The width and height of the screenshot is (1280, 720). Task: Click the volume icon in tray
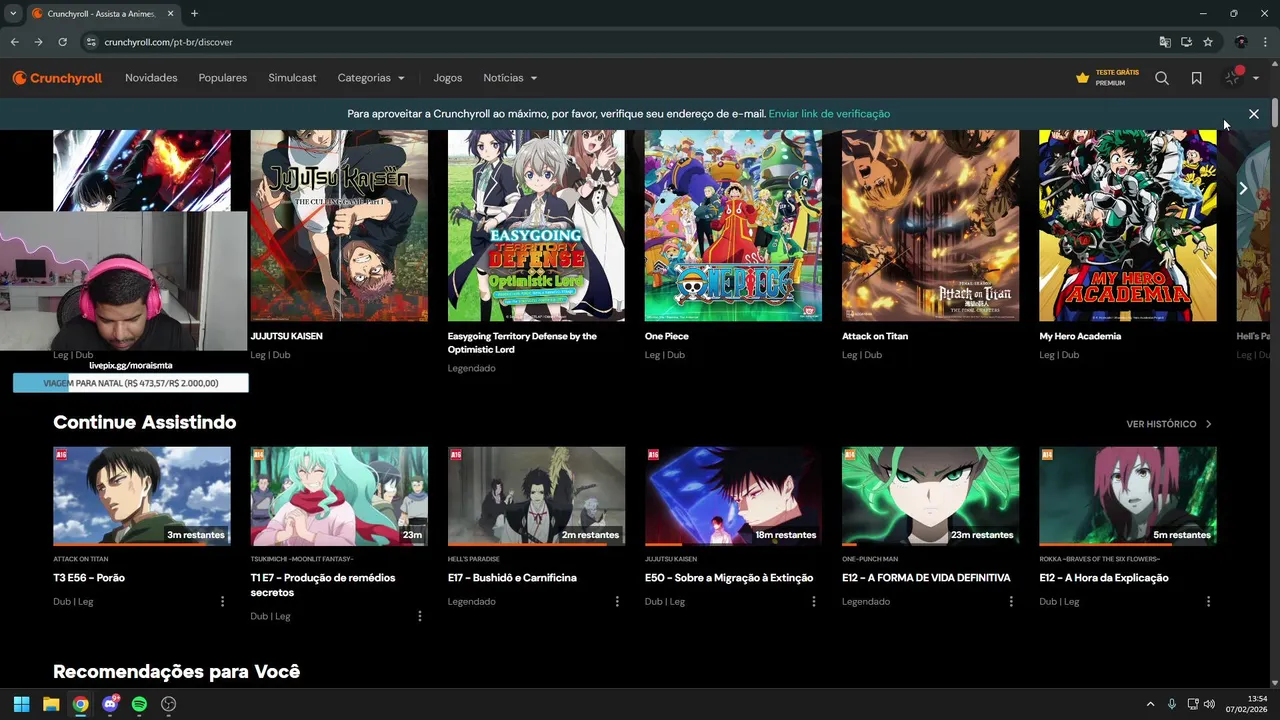pos(1210,704)
